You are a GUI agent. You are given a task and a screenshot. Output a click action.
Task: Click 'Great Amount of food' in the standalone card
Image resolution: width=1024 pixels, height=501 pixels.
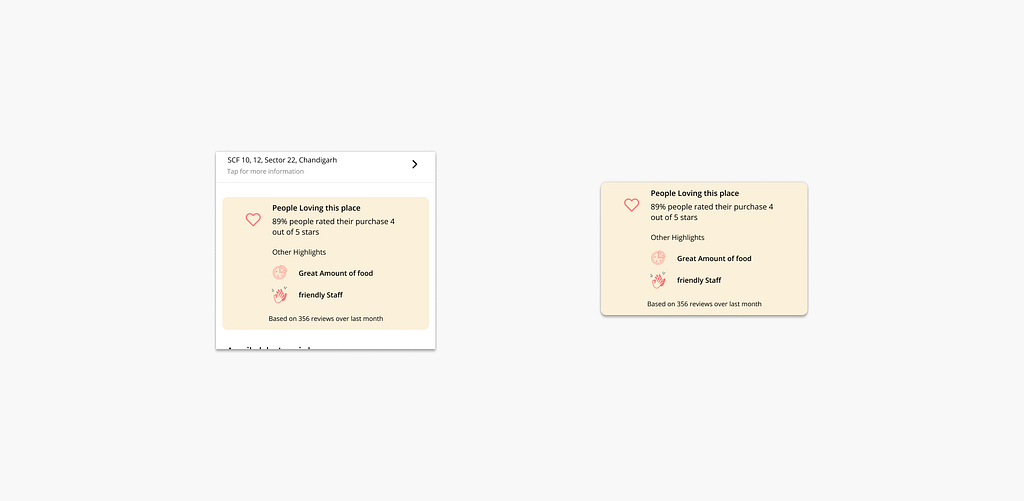click(x=714, y=259)
